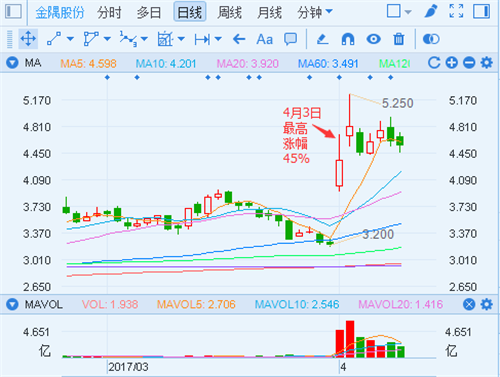Select the left arrow annotation tool
The width and height of the screenshot is (500, 377).
(x=239, y=39)
